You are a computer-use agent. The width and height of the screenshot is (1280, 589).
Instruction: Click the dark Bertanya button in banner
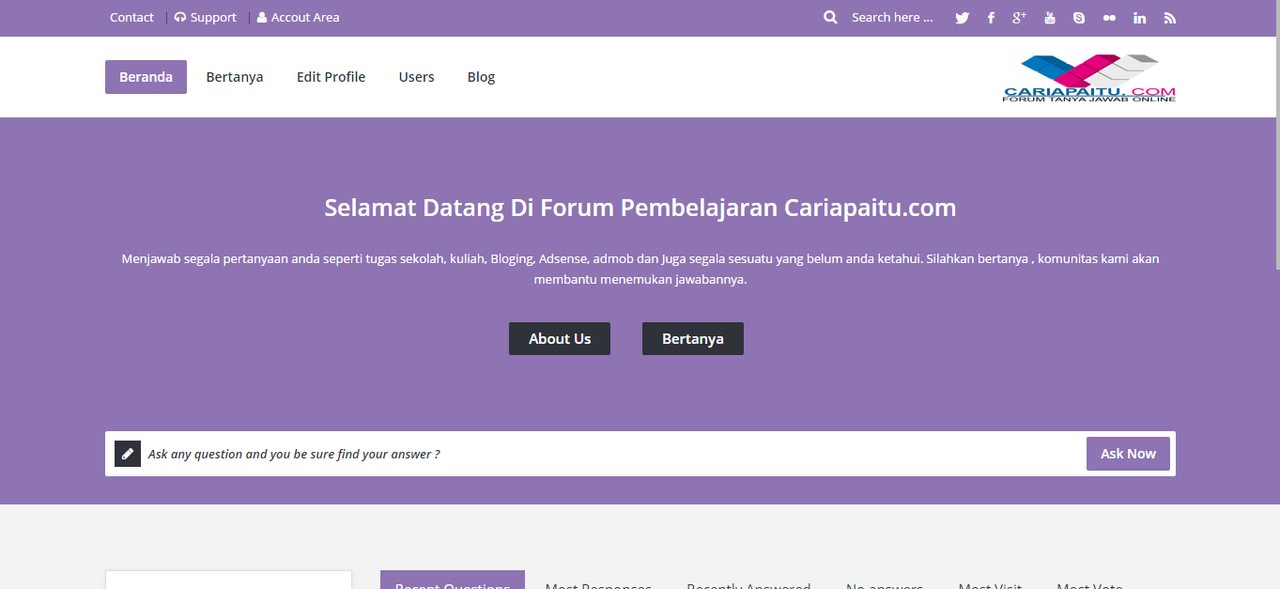693,339
